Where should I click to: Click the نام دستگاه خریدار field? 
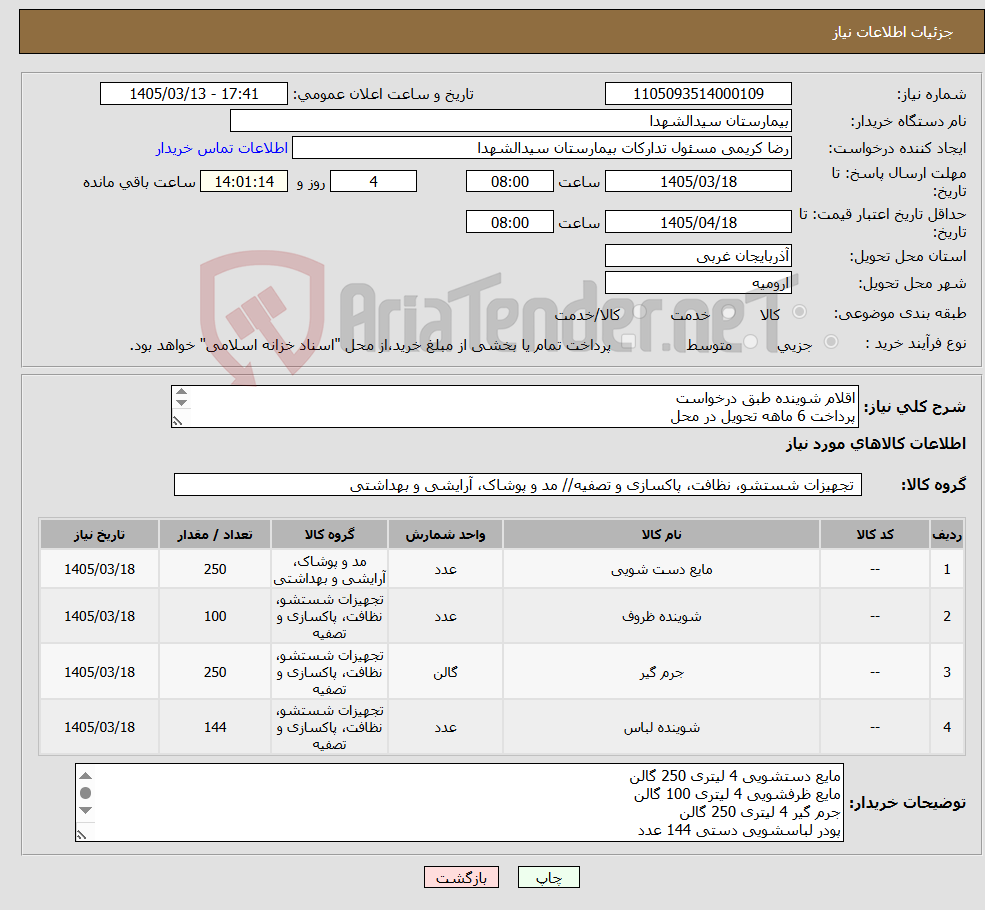511,121
